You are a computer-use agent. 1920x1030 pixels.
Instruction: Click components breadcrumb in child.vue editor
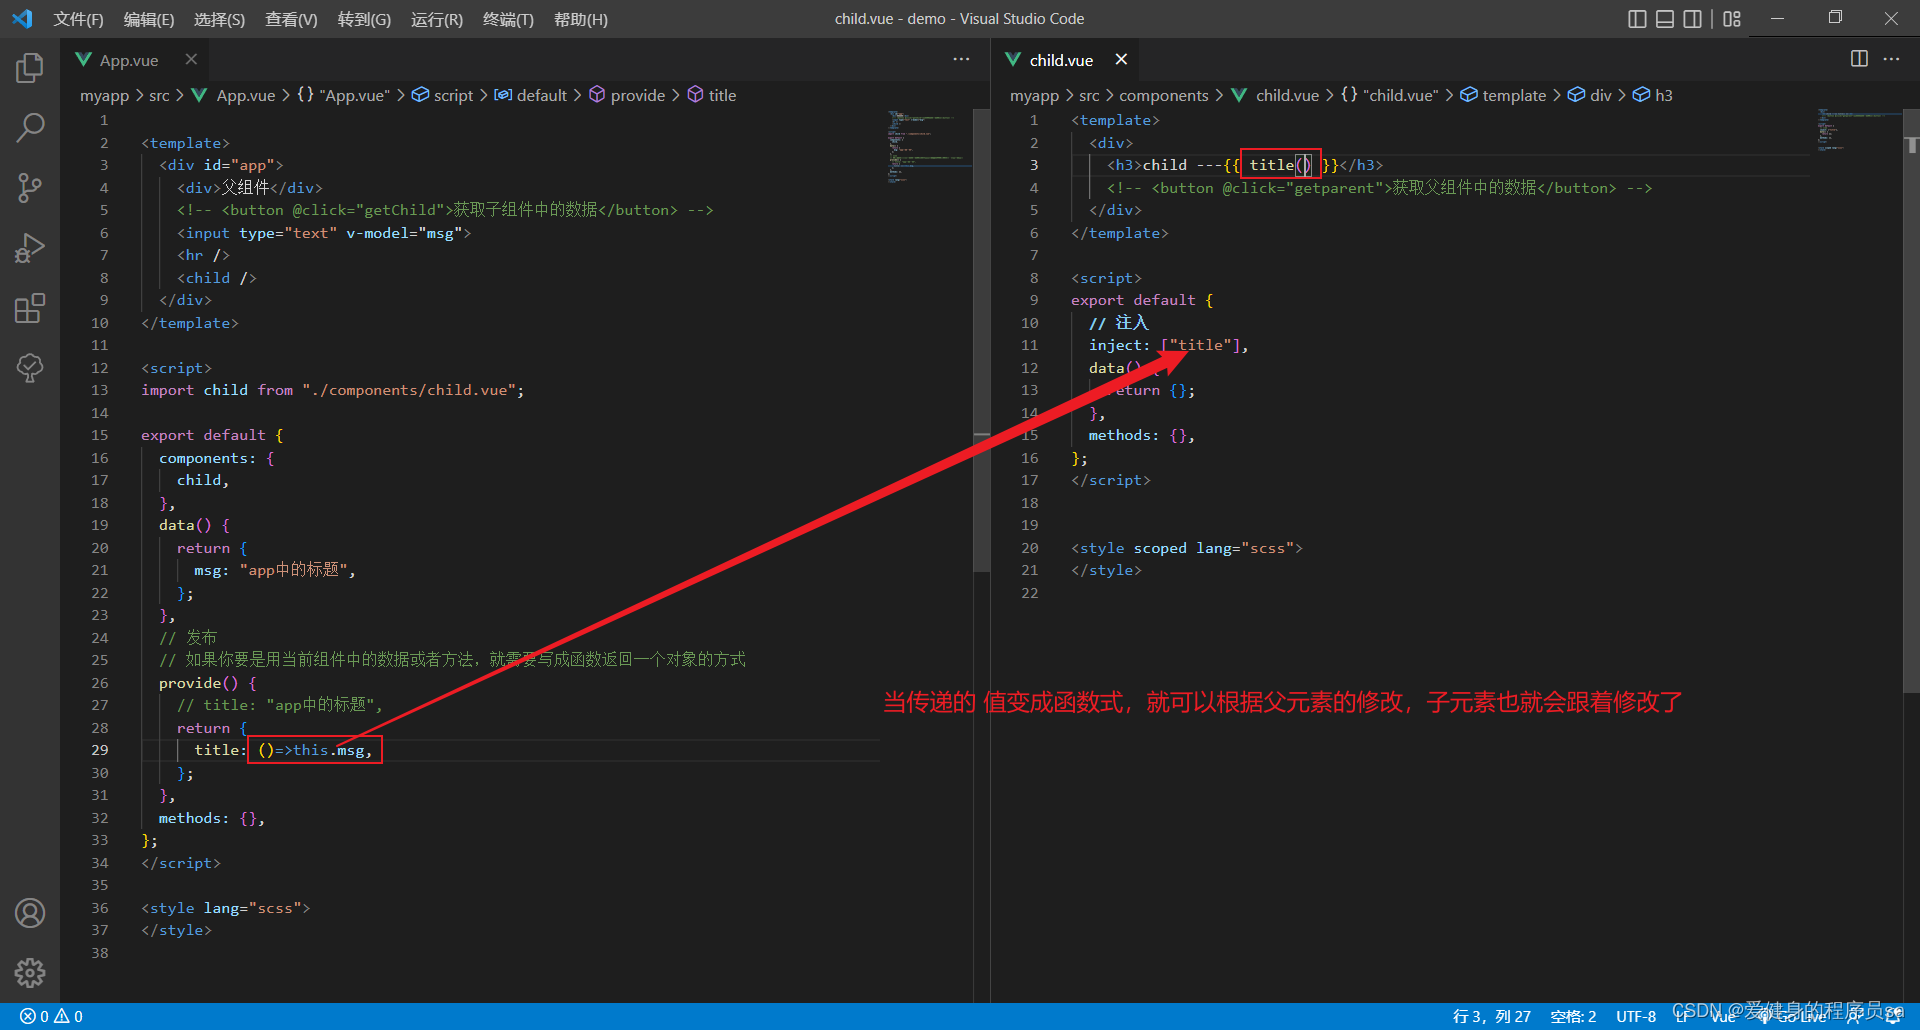click(x=1163, y=95)
